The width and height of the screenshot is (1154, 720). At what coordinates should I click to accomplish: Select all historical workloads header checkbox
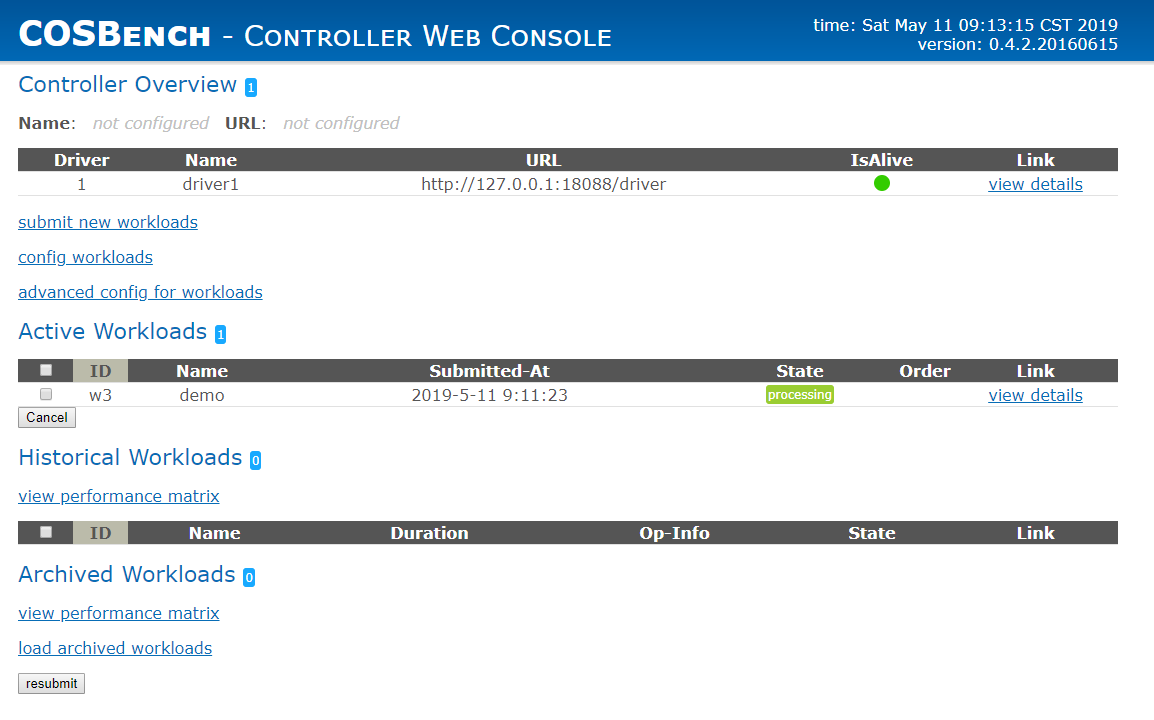[x=46, y=532]
